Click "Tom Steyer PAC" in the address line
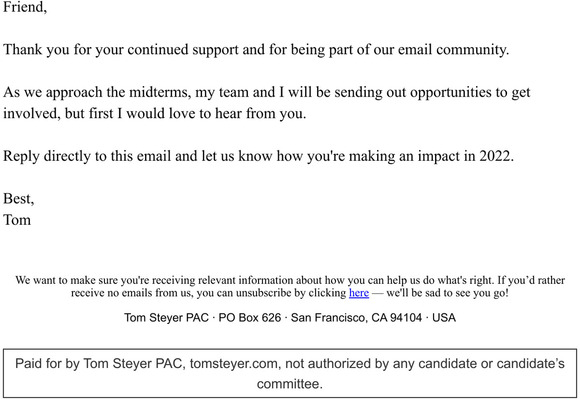This screenshot has width=580, height=399. click(166, 318)
